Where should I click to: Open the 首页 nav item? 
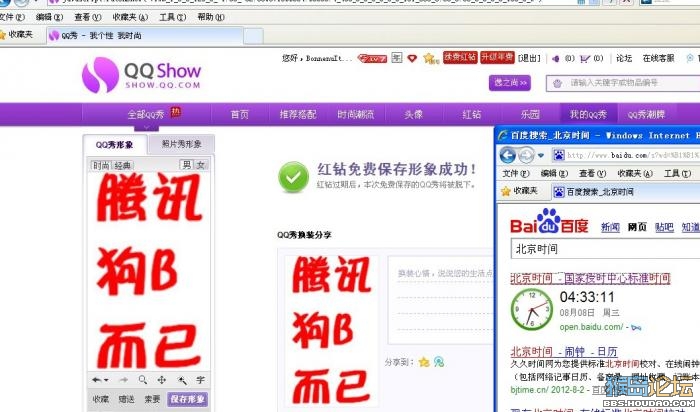click(240, 115)
